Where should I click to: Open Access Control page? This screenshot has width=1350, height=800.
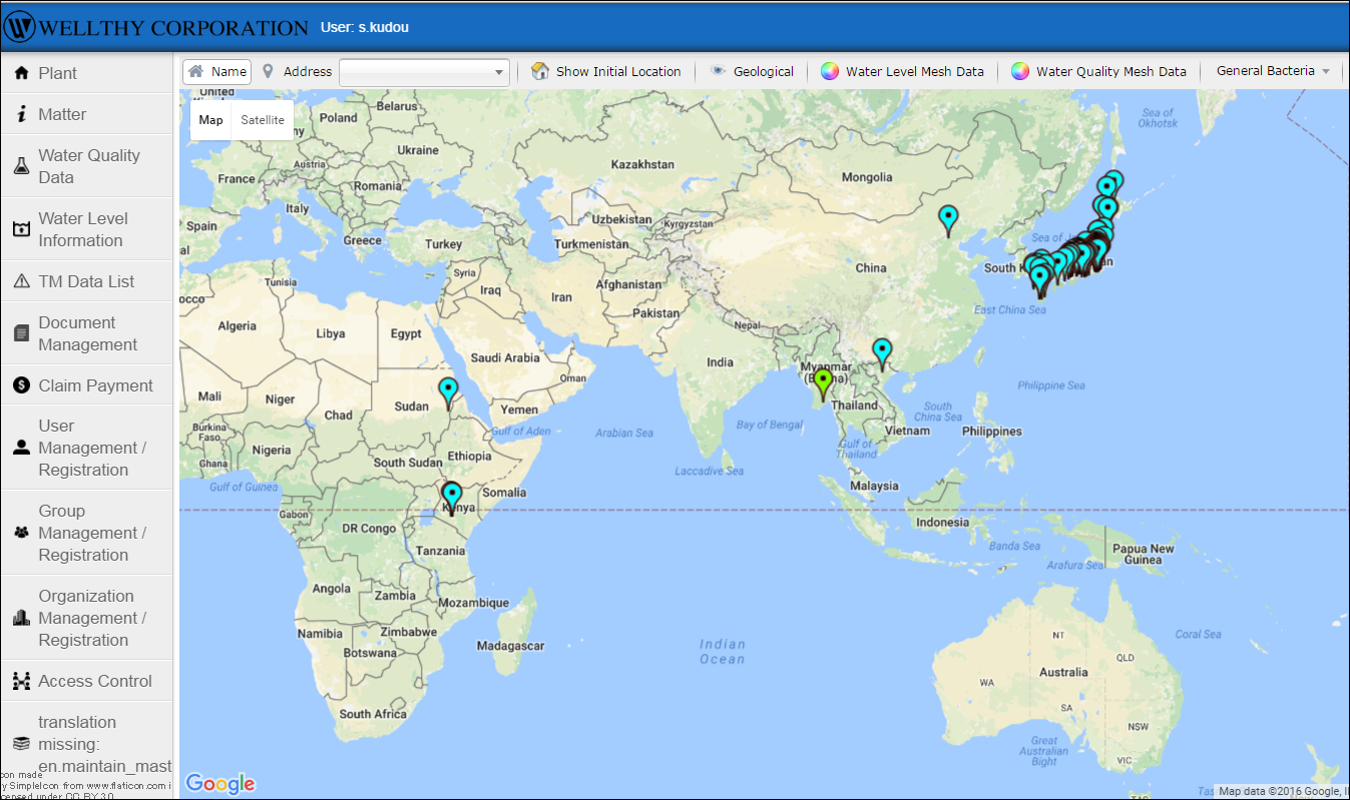pyautogui.click(x=87, y=681)
